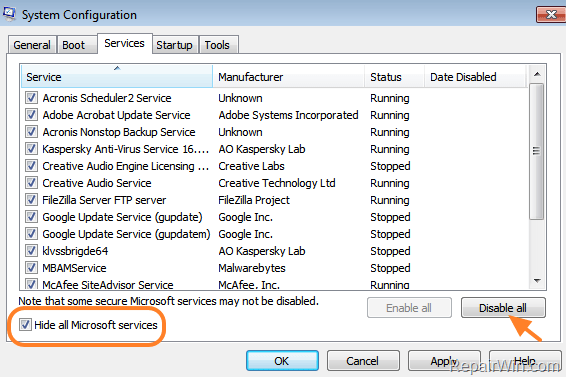Viewport: 566px width, 377px height.
Task: Sort by Service column header
Action: (117, 77)
